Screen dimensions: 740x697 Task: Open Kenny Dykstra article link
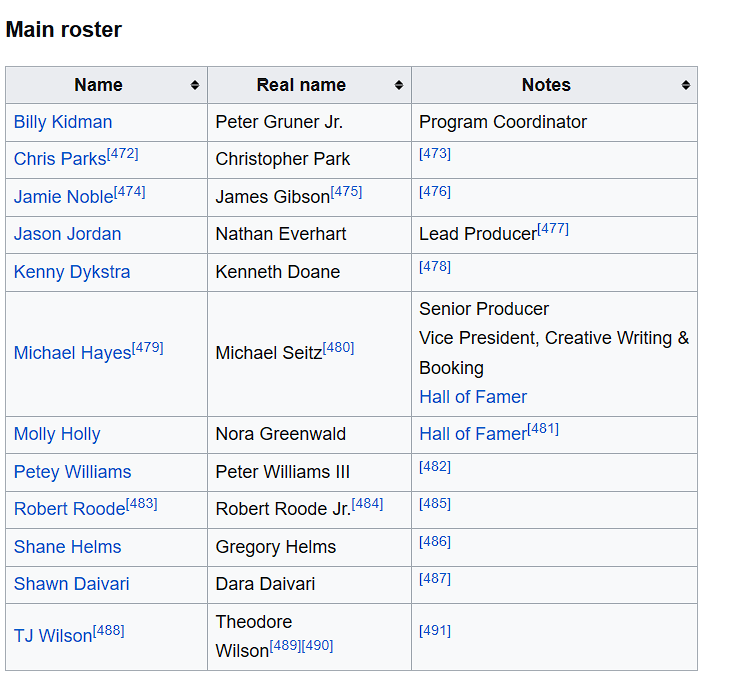pyautogui.click(x=72, y=272)
